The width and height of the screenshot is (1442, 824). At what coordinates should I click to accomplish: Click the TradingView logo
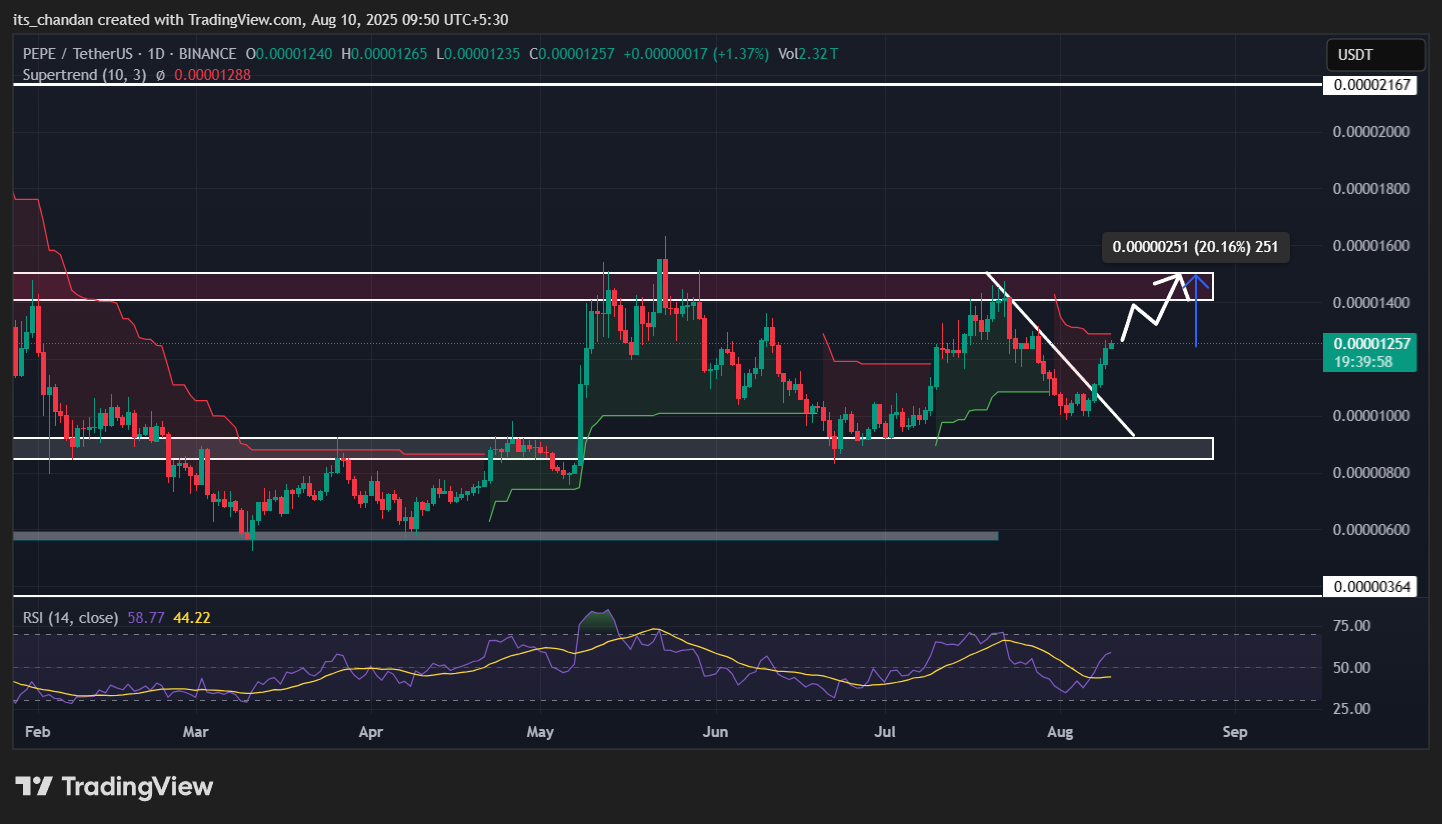click(114, 787)
